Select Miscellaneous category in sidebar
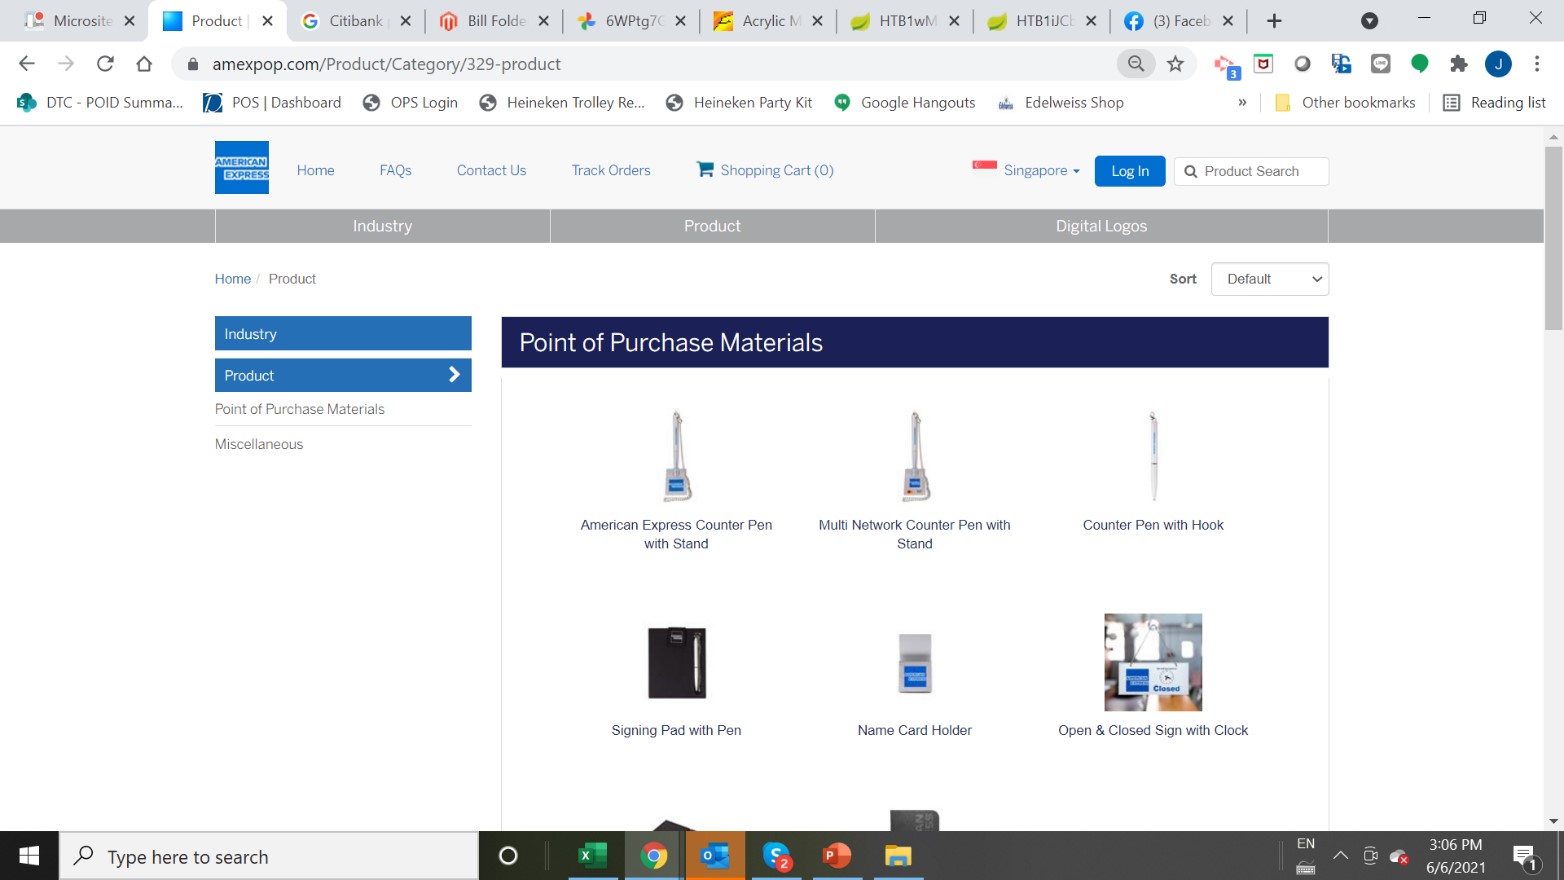This screenshot has height=880, width=1564. tap(259, 444)
